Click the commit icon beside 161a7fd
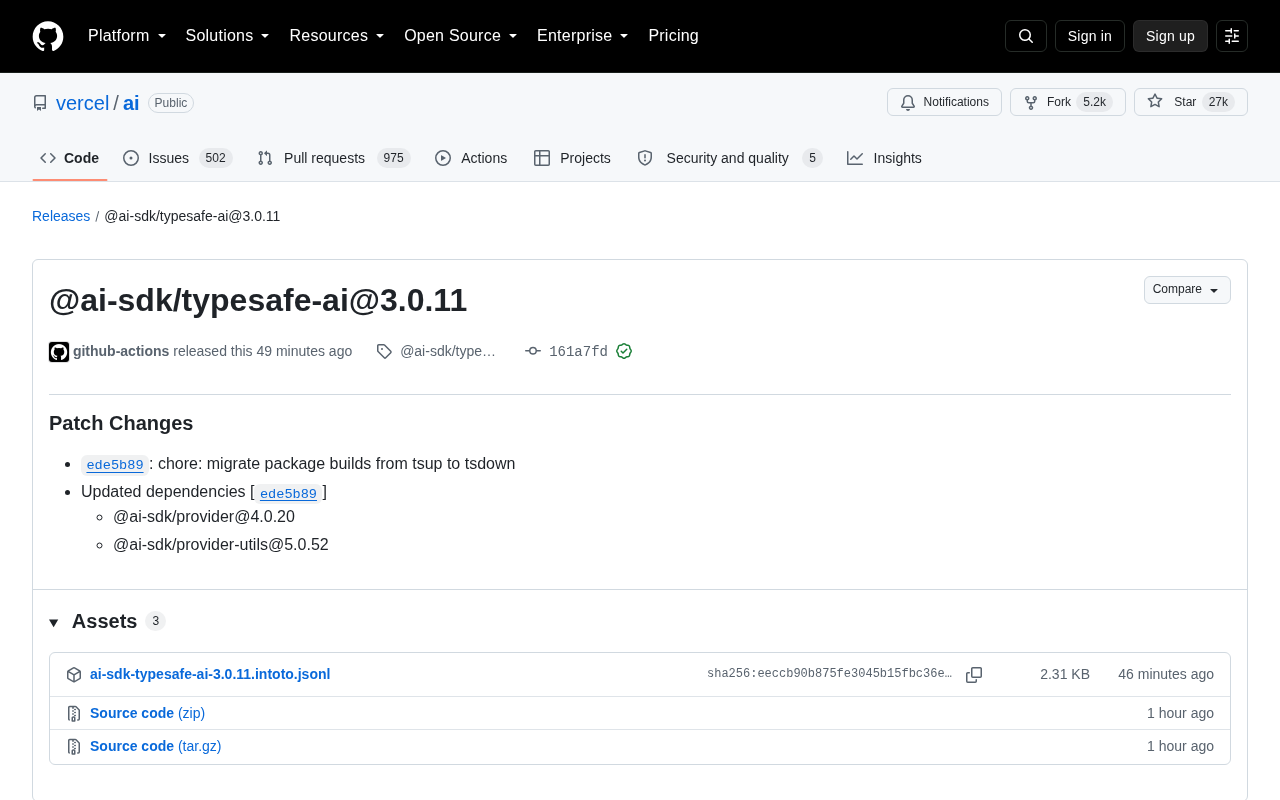The height and width of the screenshot is (800, 1280). [x=533, y=351]
